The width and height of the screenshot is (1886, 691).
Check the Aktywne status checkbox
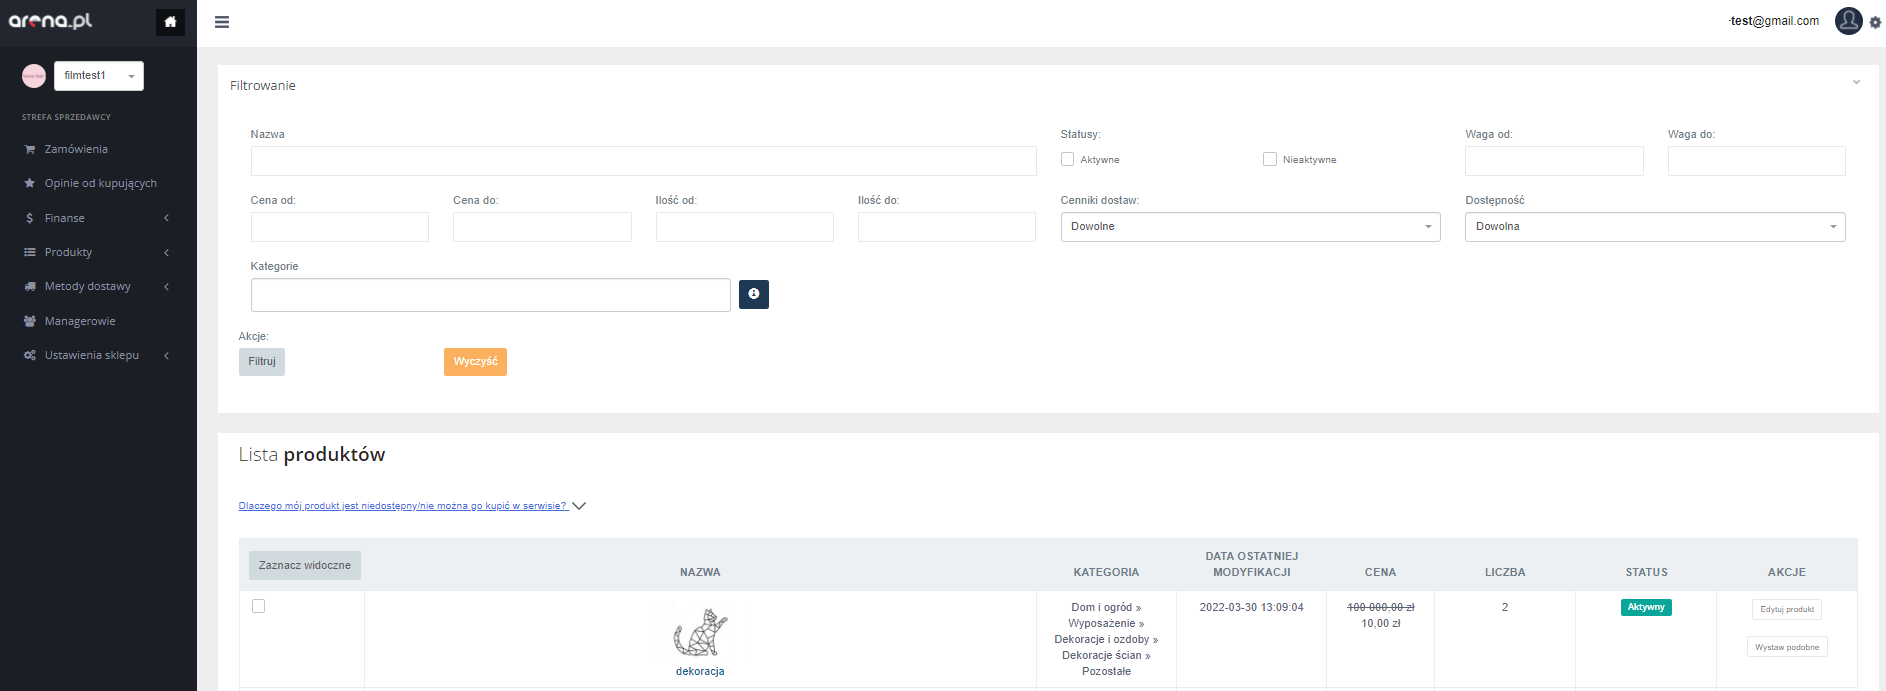click(x=1067, y=159)
